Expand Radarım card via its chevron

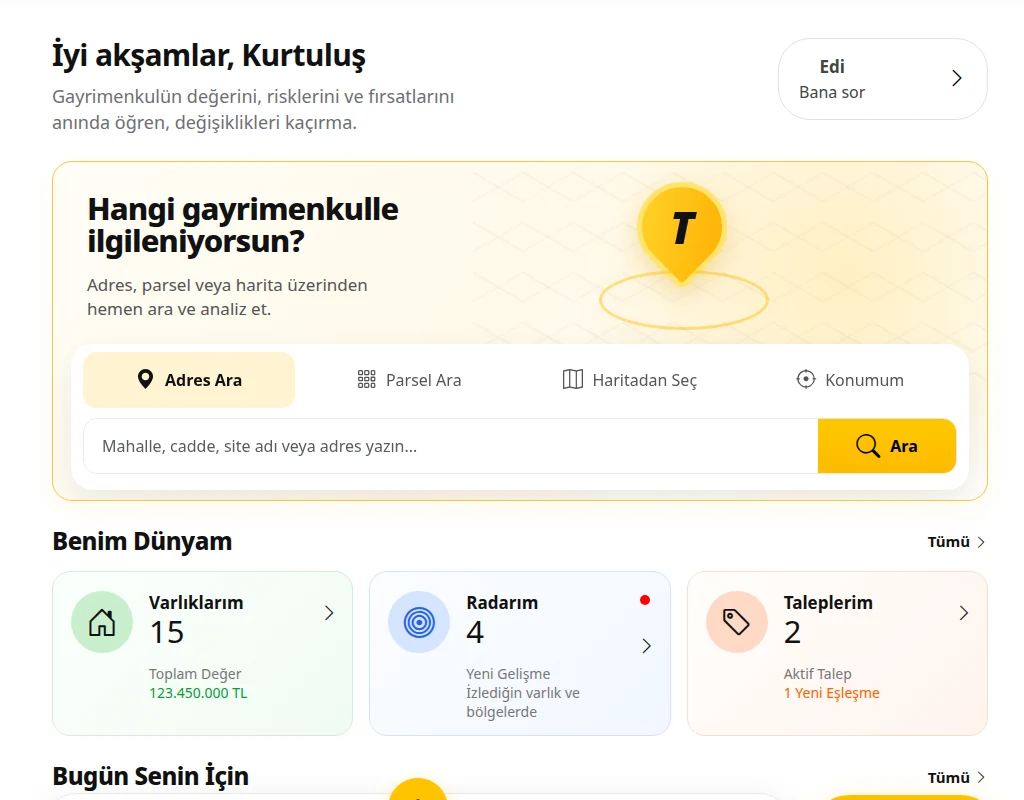click(x=647, y=646)
